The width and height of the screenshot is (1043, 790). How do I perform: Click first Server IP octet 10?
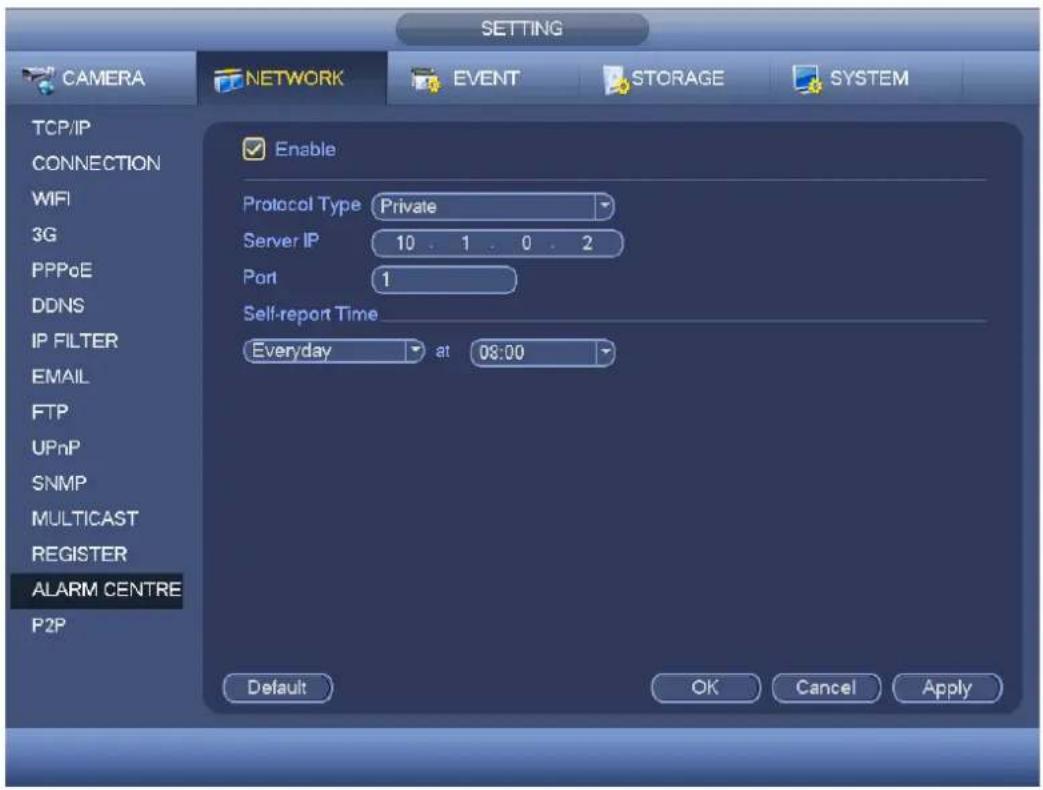pyautogui.click(x=405, y=243)
